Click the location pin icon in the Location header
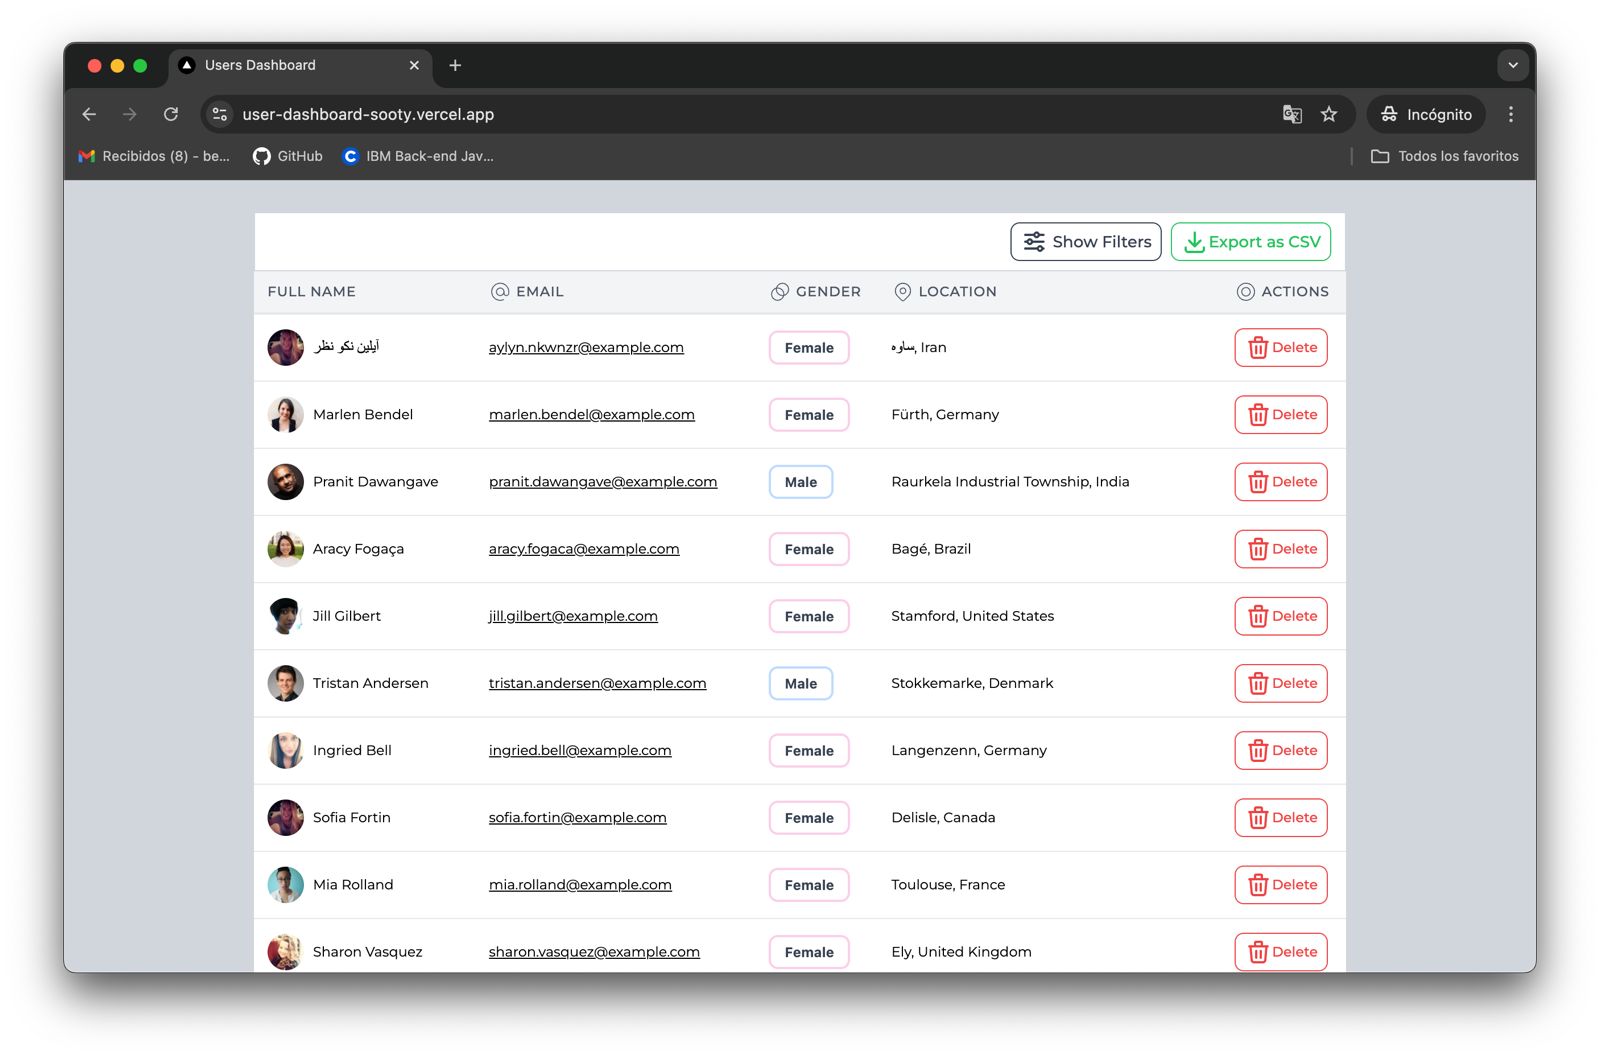 [903, 291]
